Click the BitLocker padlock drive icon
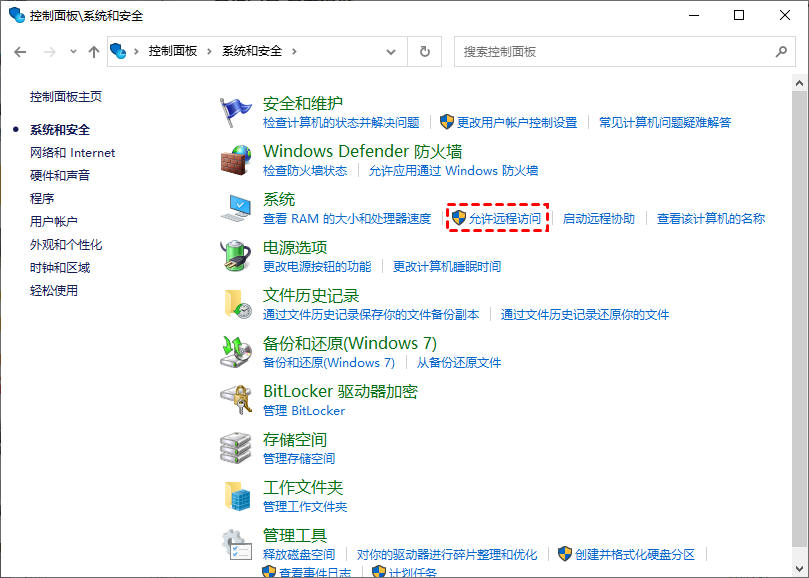This screenshot has height=578, width=809. pyautogui.click(x=236, y=400)
